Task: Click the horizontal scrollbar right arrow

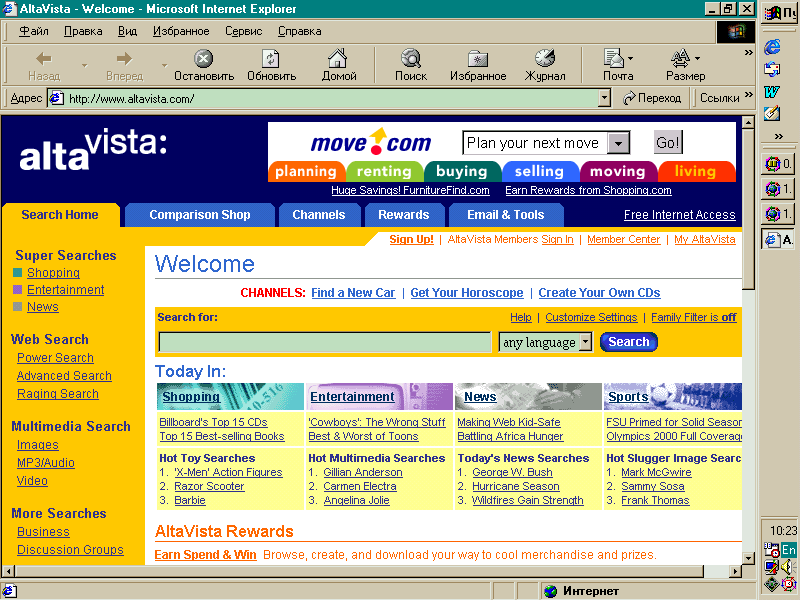Action: coord(735,571)
